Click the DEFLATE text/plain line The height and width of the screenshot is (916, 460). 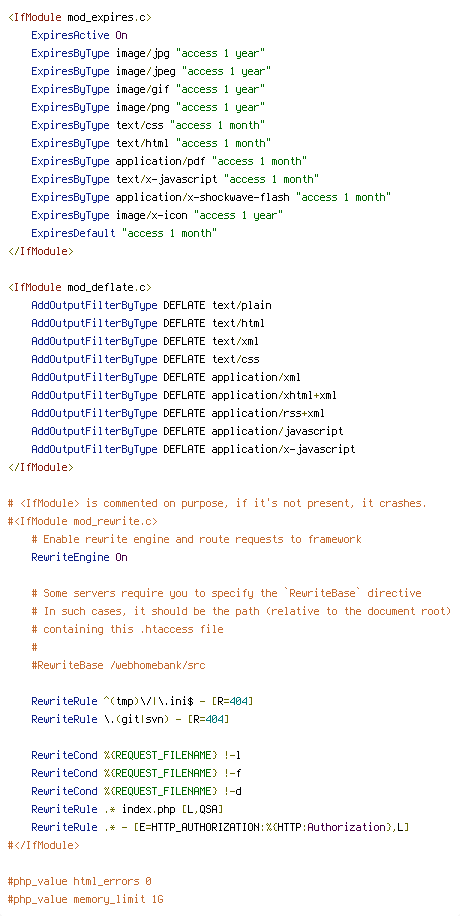coord(151,306)
